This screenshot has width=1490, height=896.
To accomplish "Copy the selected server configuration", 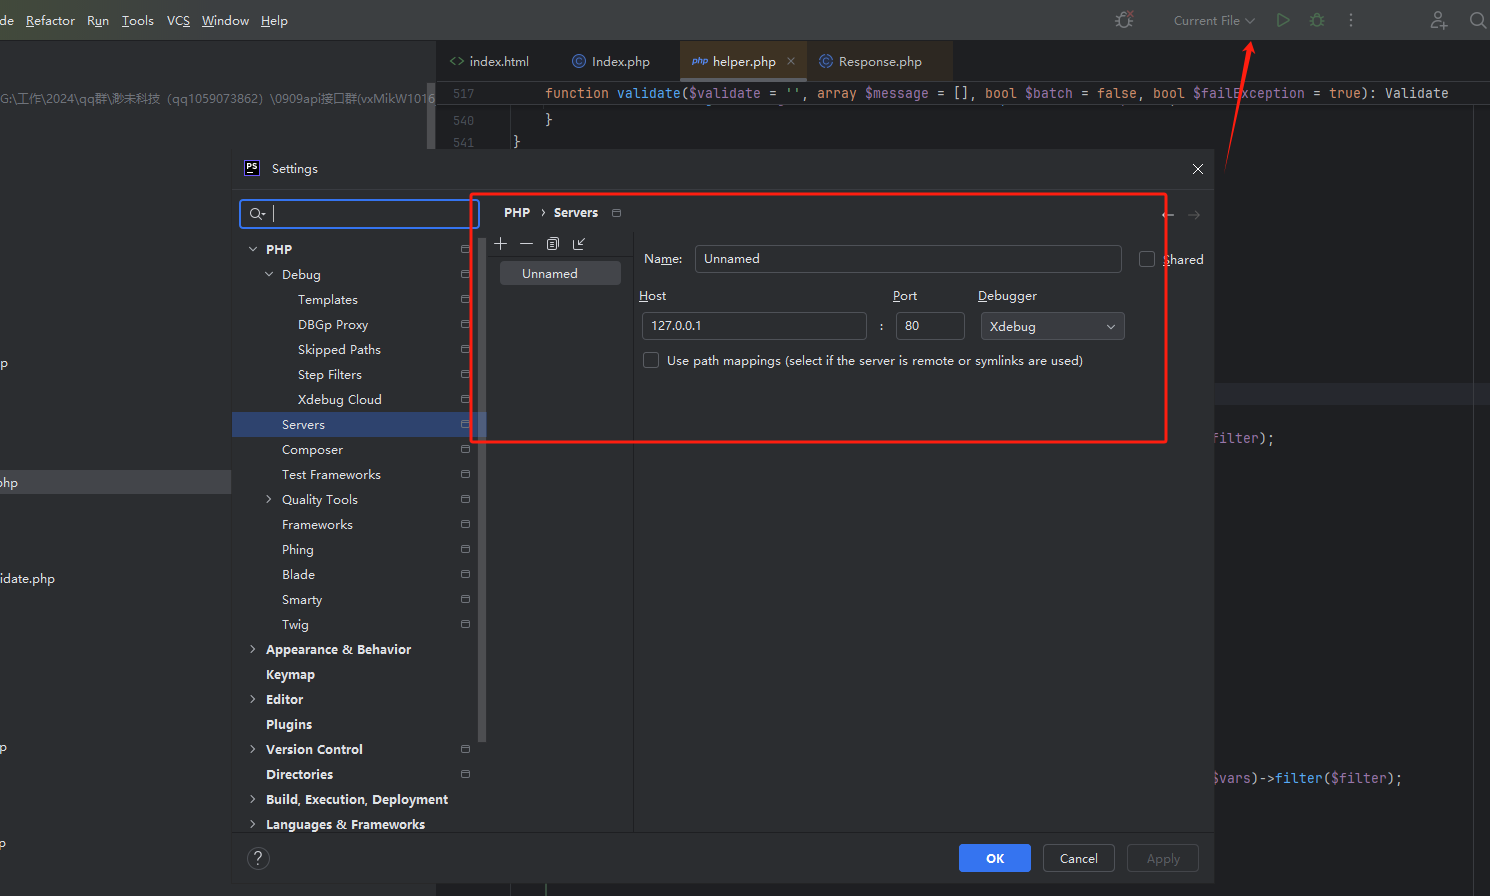I will tap(553, 244).
